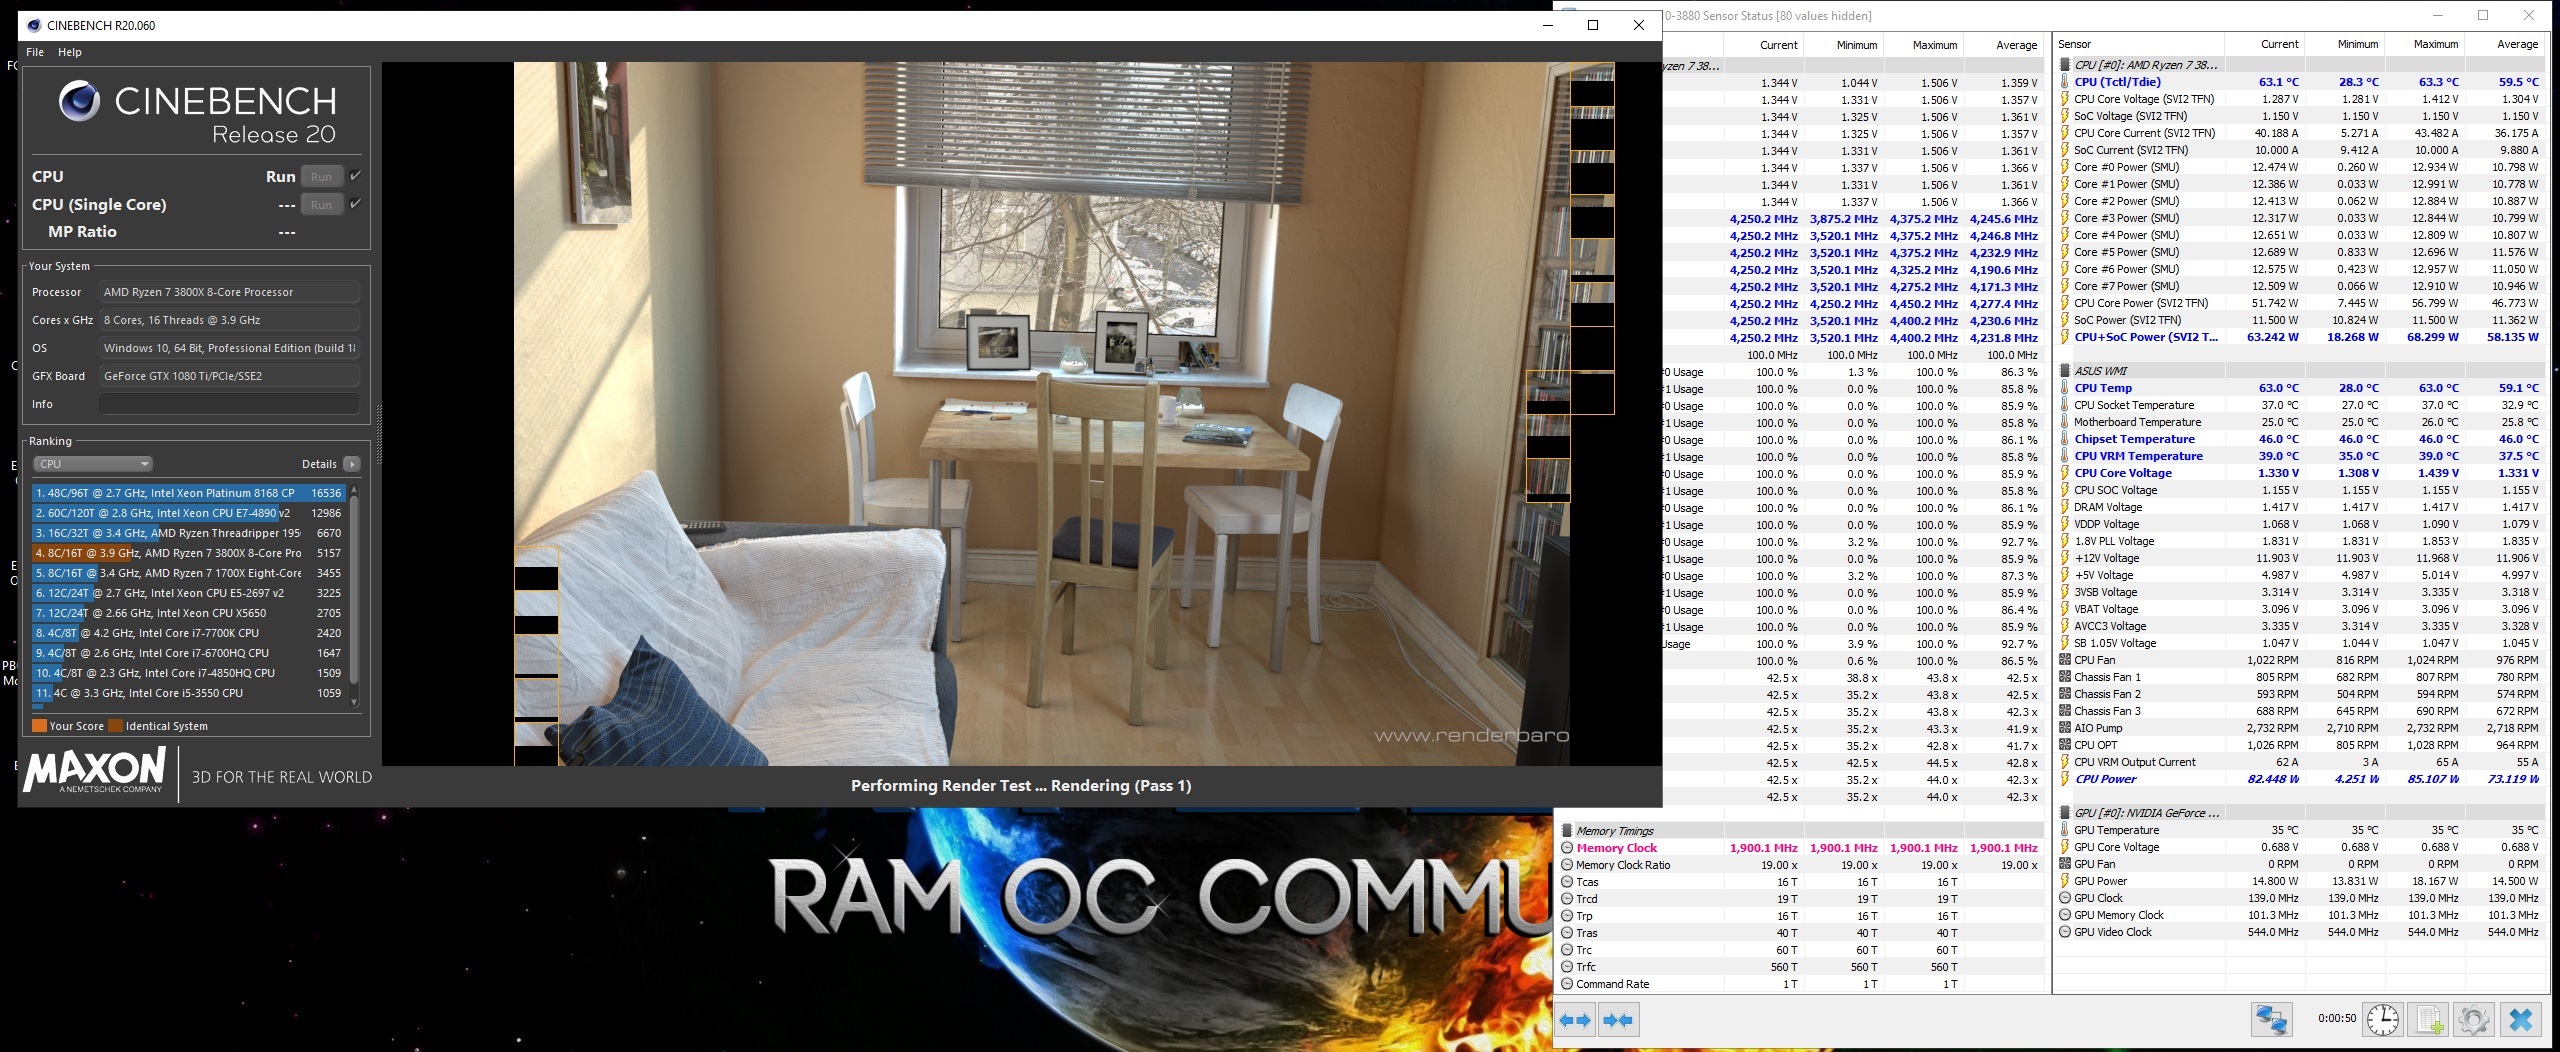Click the Memory Clock round sensor icon
This screenshot has width=2560, height=1052.
pyautogui.click(x=1567, y=848)
